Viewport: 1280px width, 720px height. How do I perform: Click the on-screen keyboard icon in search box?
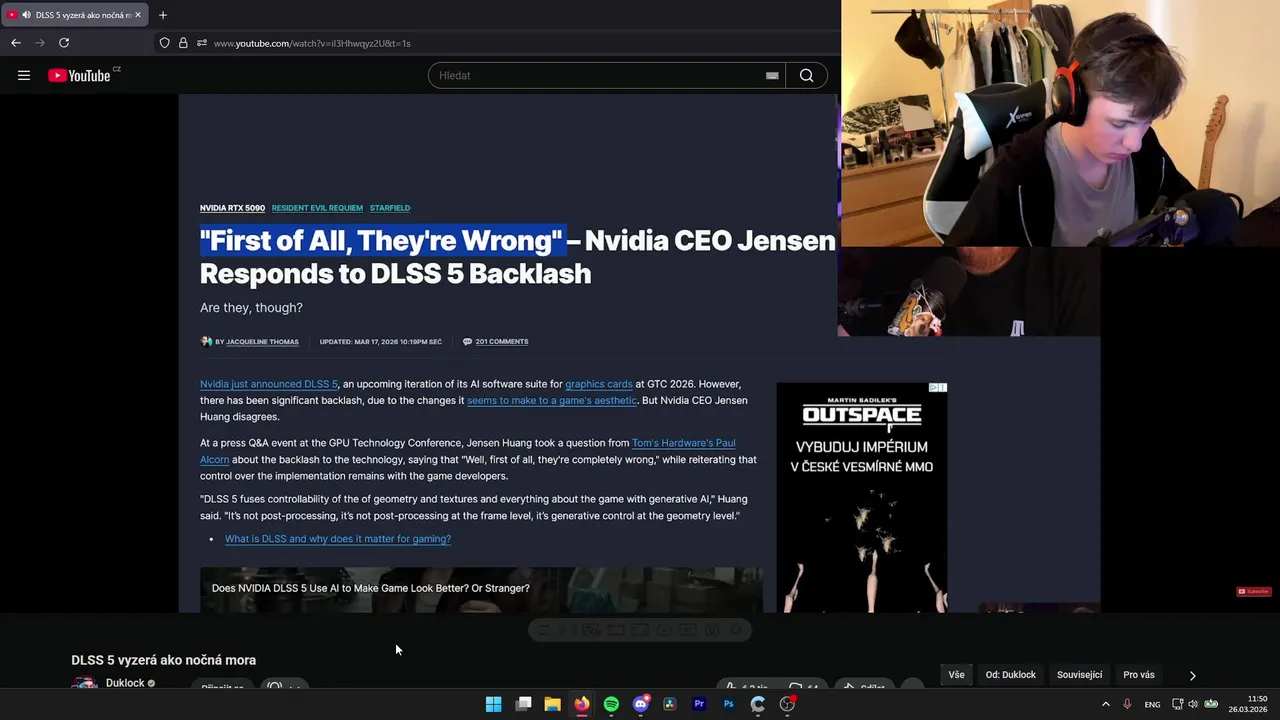click(772, 75)
